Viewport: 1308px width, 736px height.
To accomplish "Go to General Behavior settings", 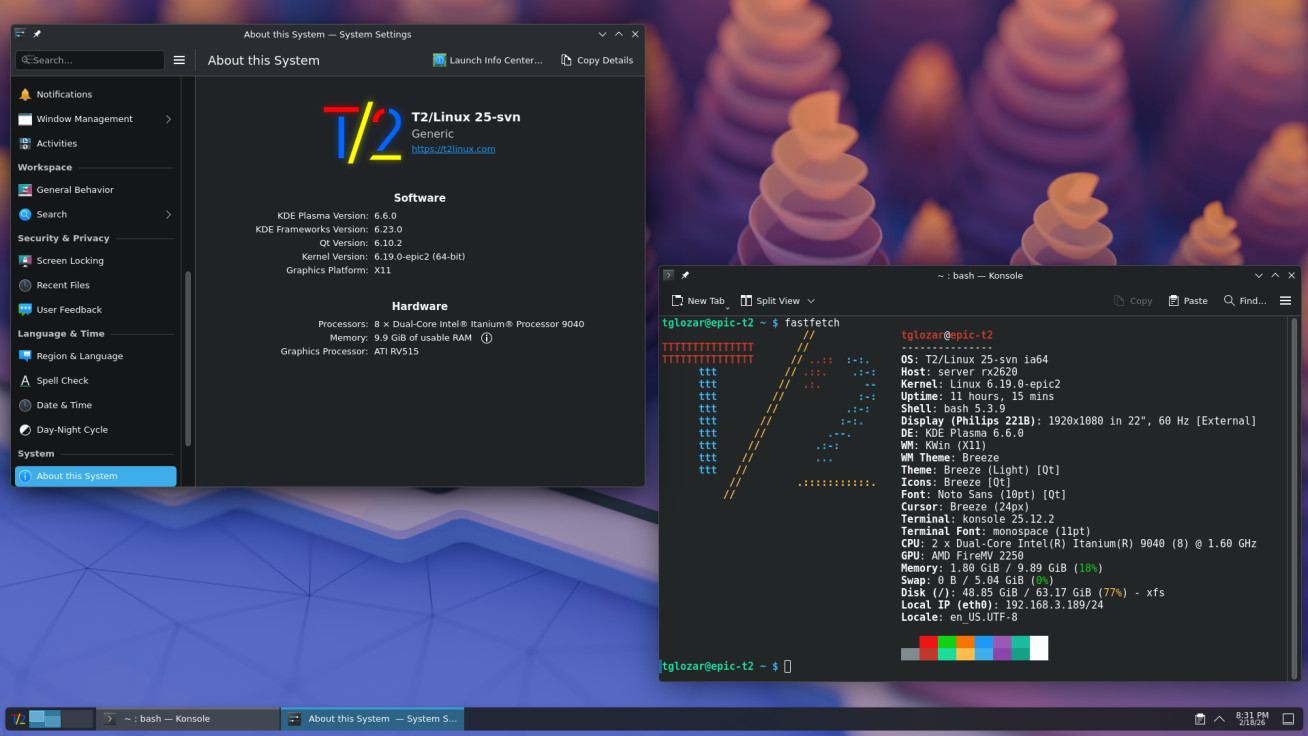I will [x=95, y=190].
